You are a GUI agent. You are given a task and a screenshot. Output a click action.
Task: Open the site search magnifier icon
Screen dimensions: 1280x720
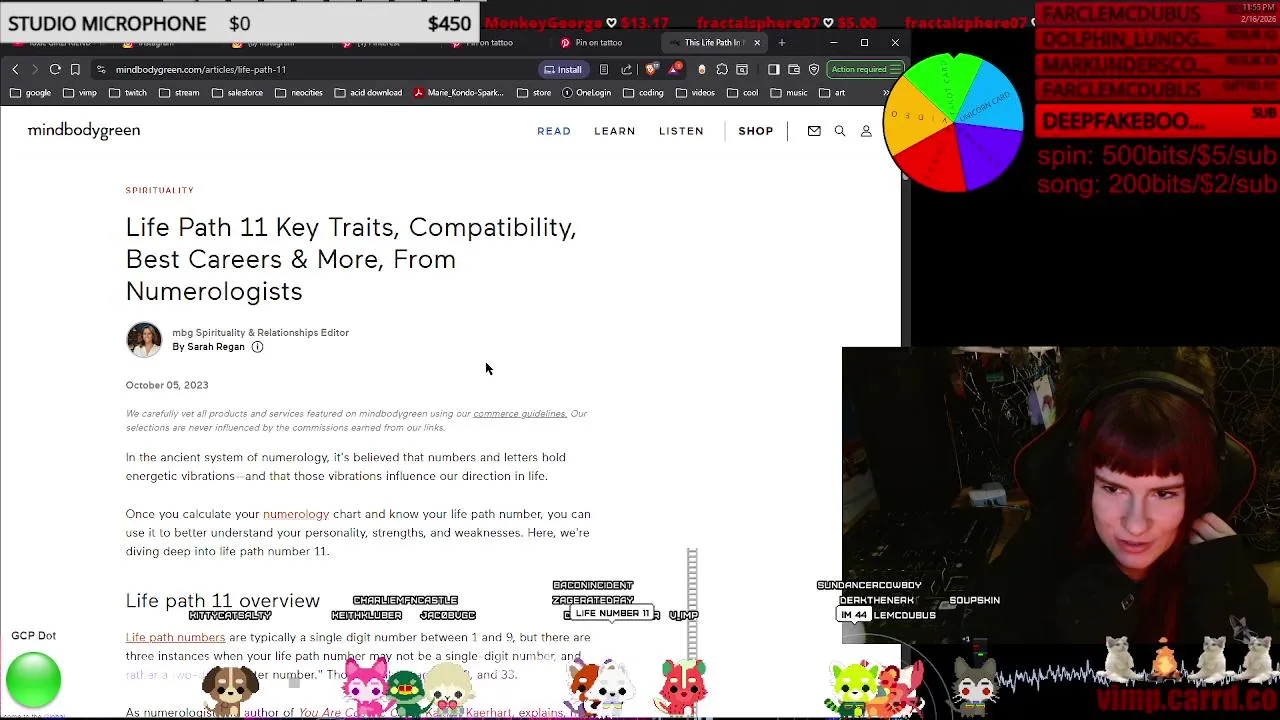840,131
